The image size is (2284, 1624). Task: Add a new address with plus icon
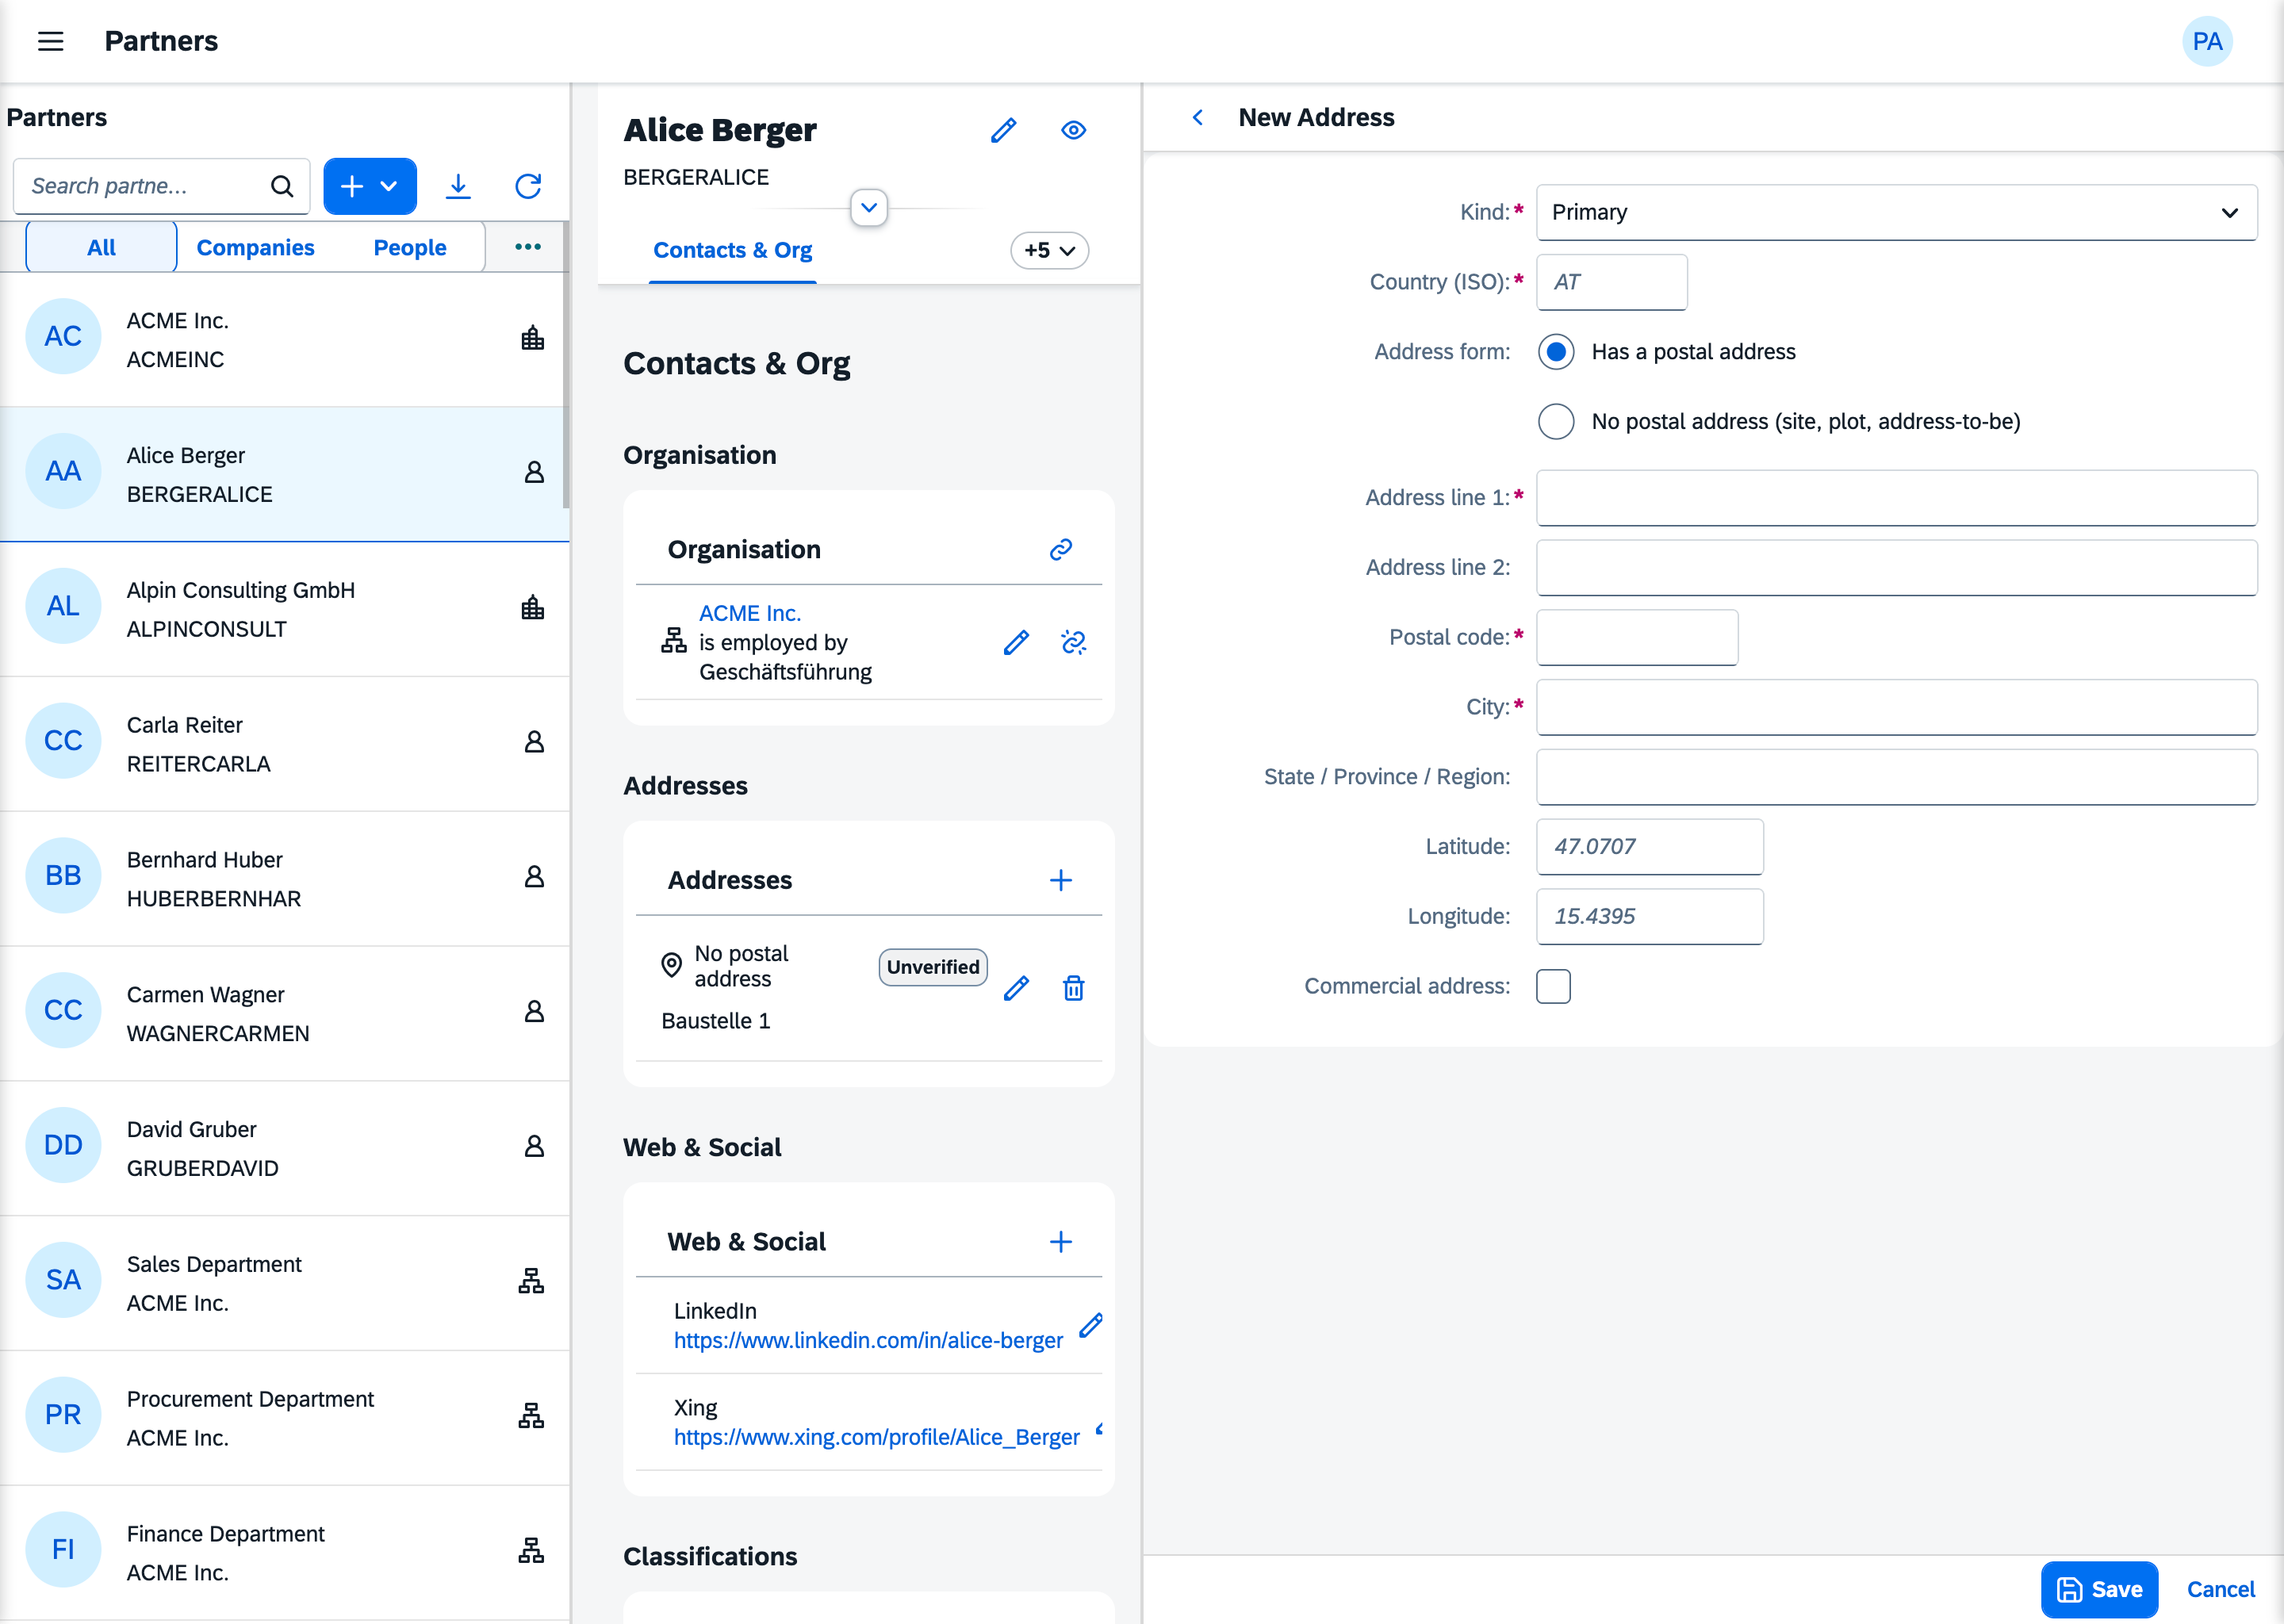(1061, 880)
